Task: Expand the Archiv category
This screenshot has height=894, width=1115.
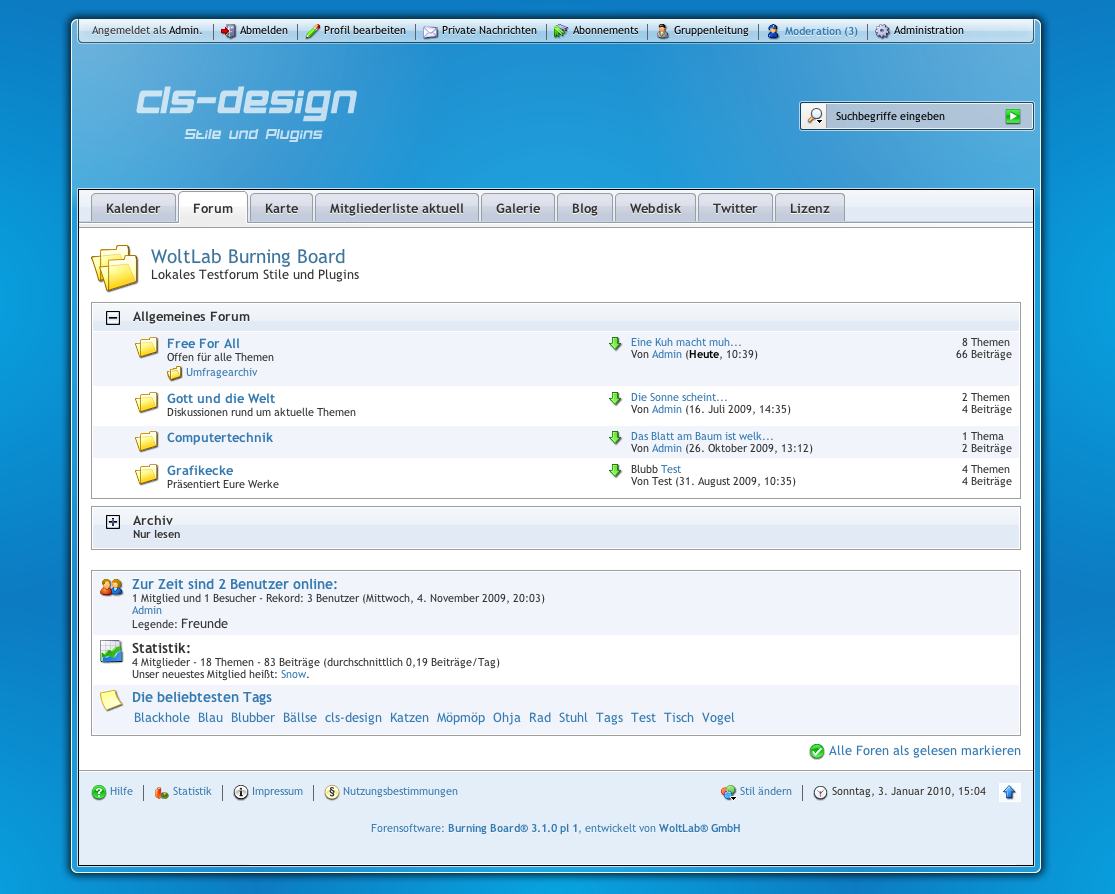Action: click(x=113, y=522)
